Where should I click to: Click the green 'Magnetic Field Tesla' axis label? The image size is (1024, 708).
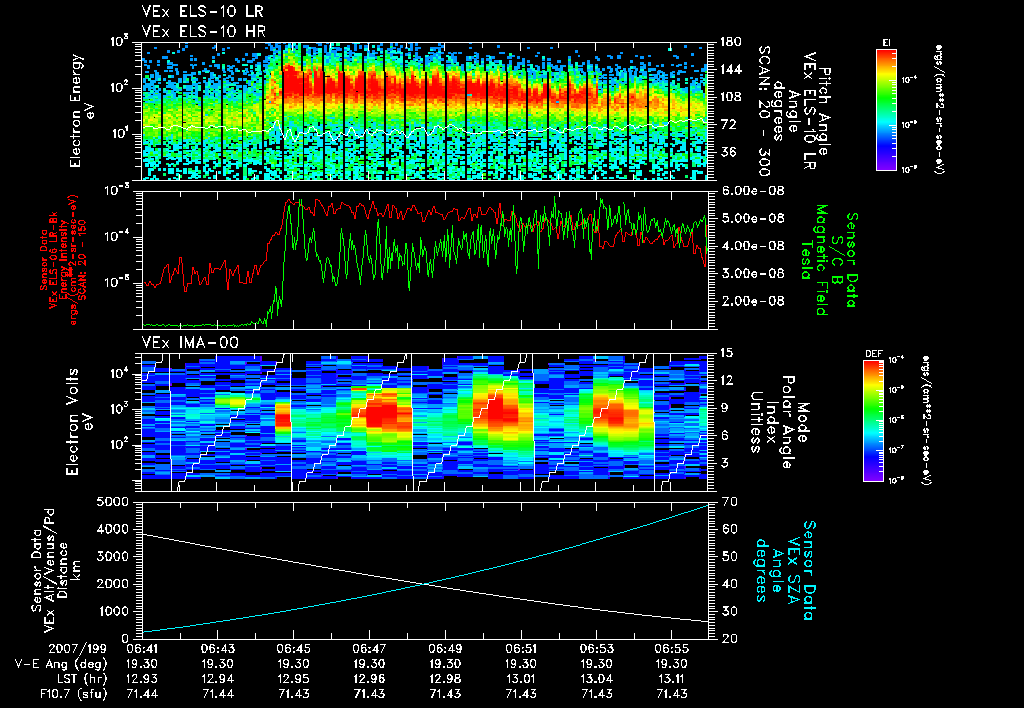coord(814,260)
